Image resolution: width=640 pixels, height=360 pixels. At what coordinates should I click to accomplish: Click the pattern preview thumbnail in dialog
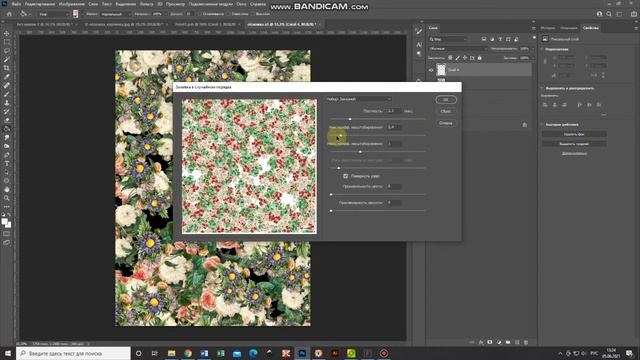click(249, 167)
